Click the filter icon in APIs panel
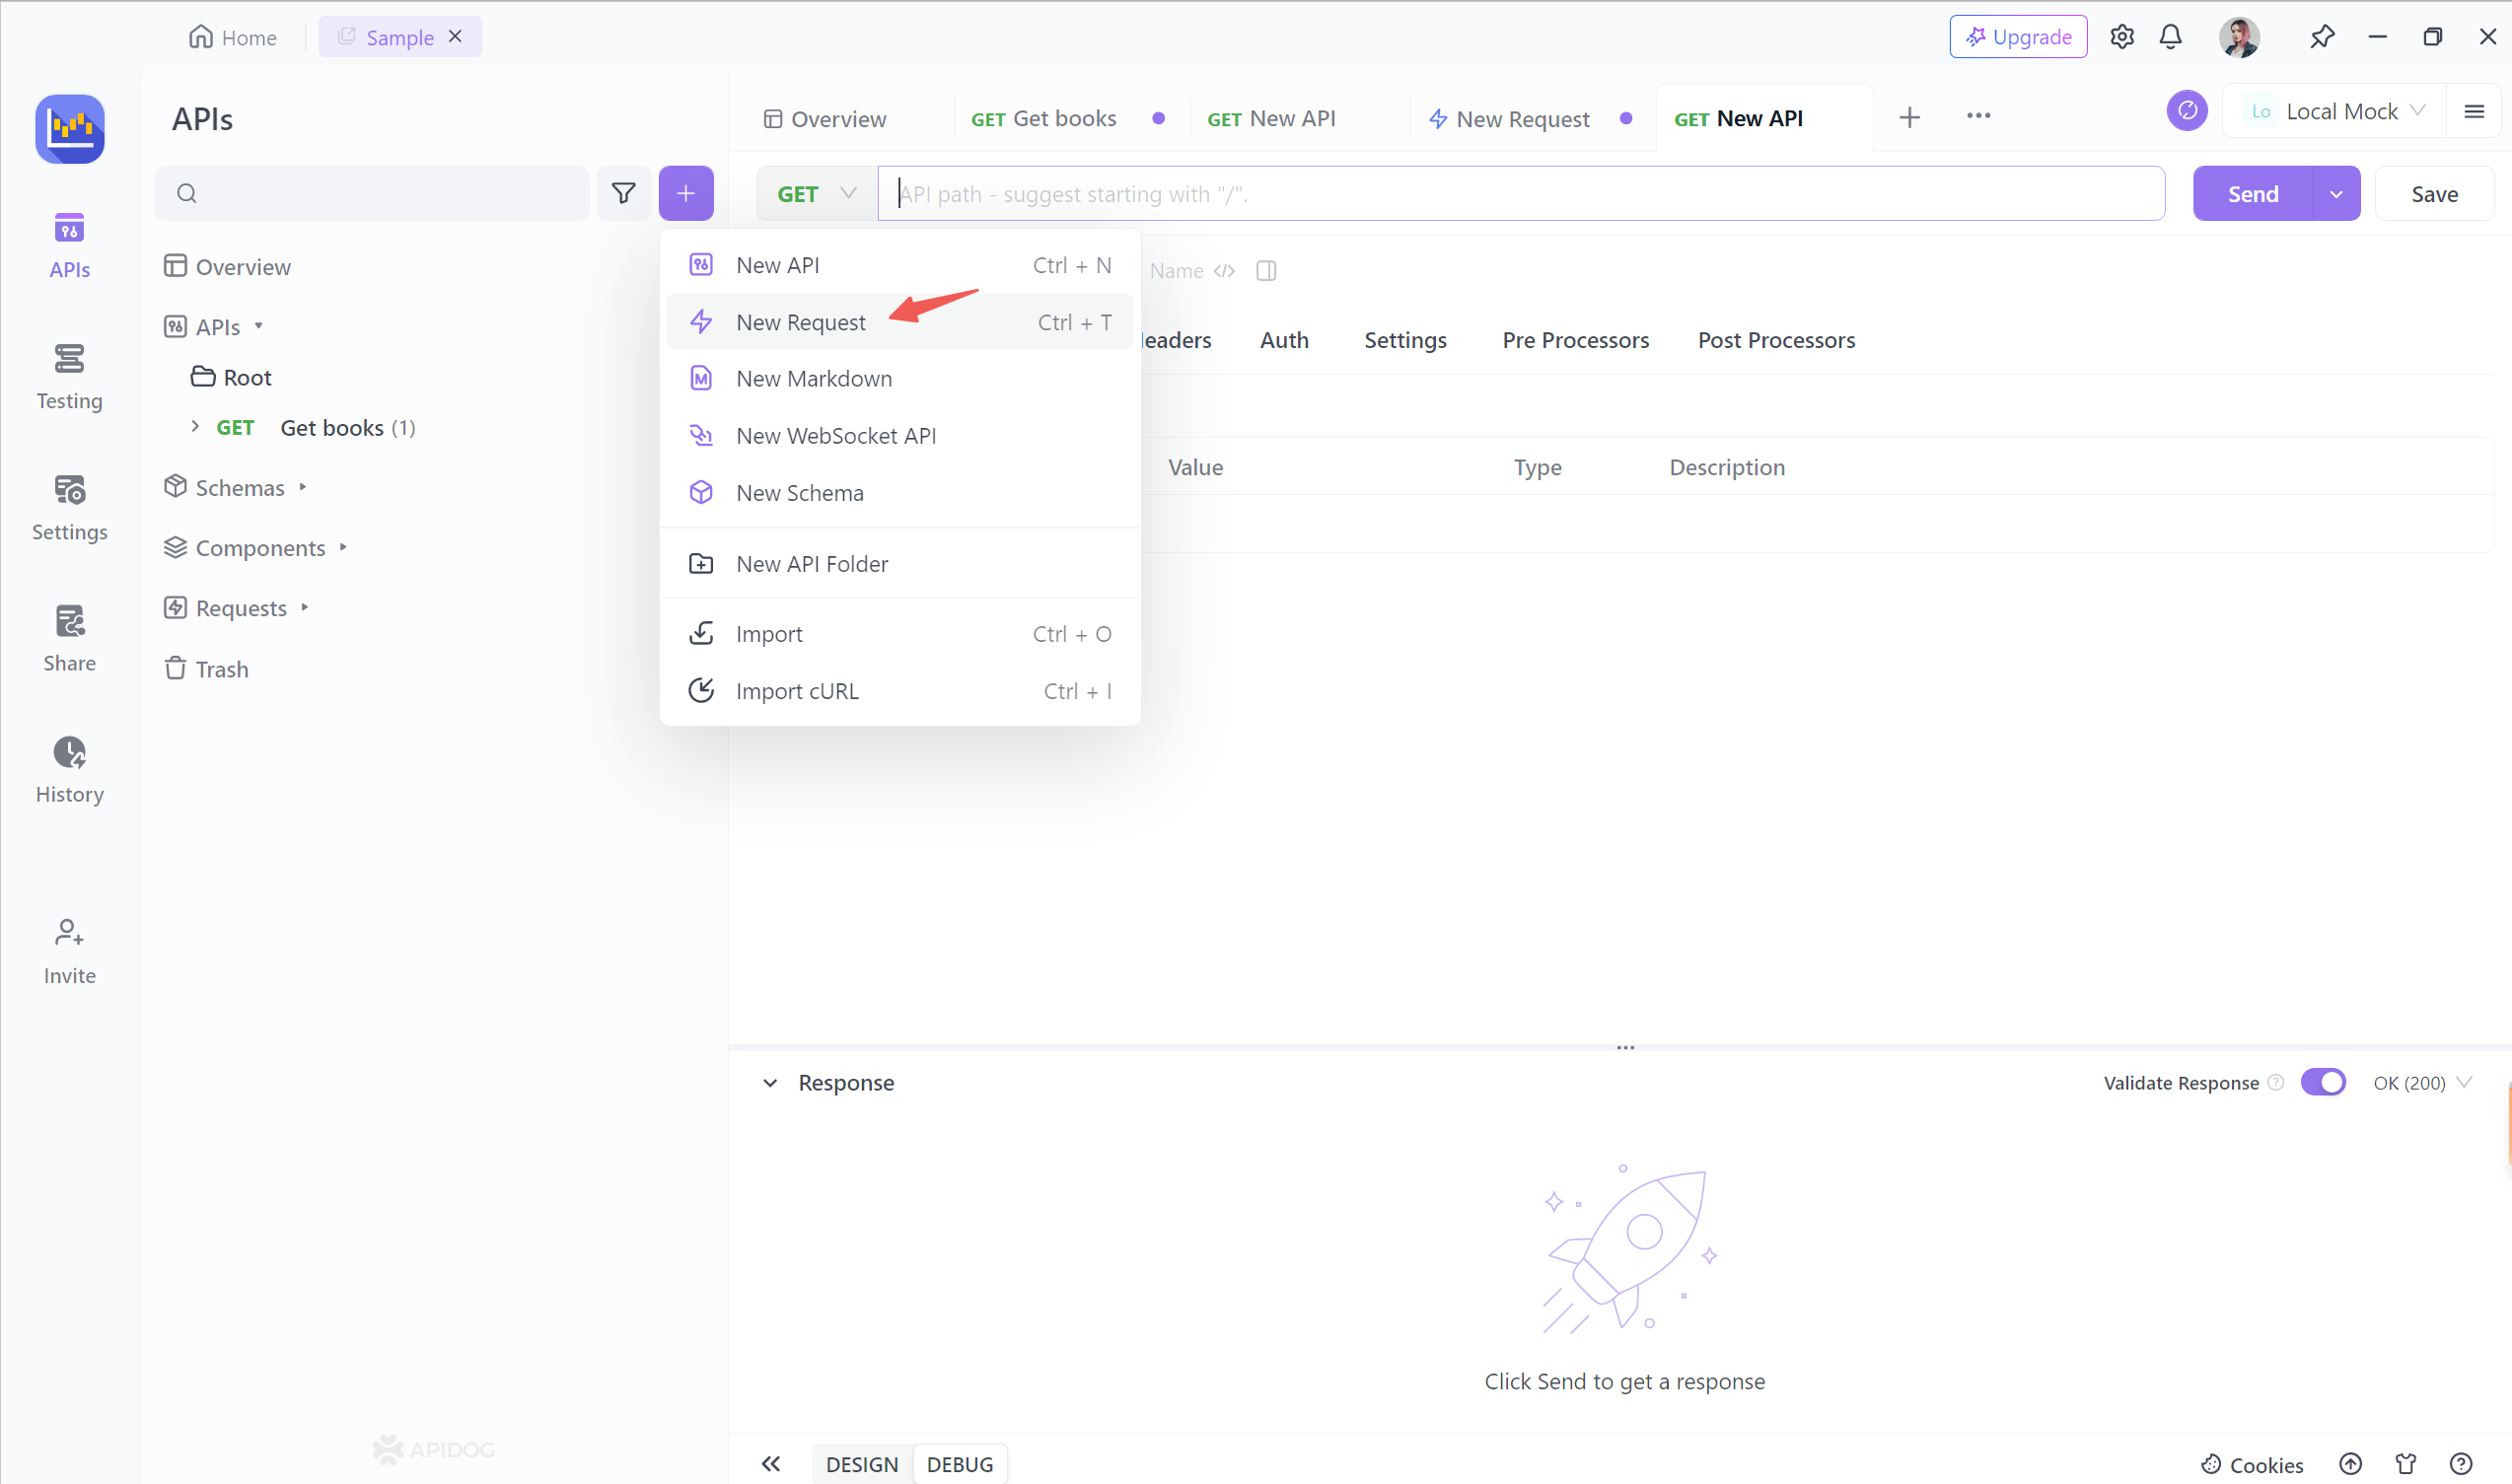Screen dimensions: 2512x1484 (623, 191)
